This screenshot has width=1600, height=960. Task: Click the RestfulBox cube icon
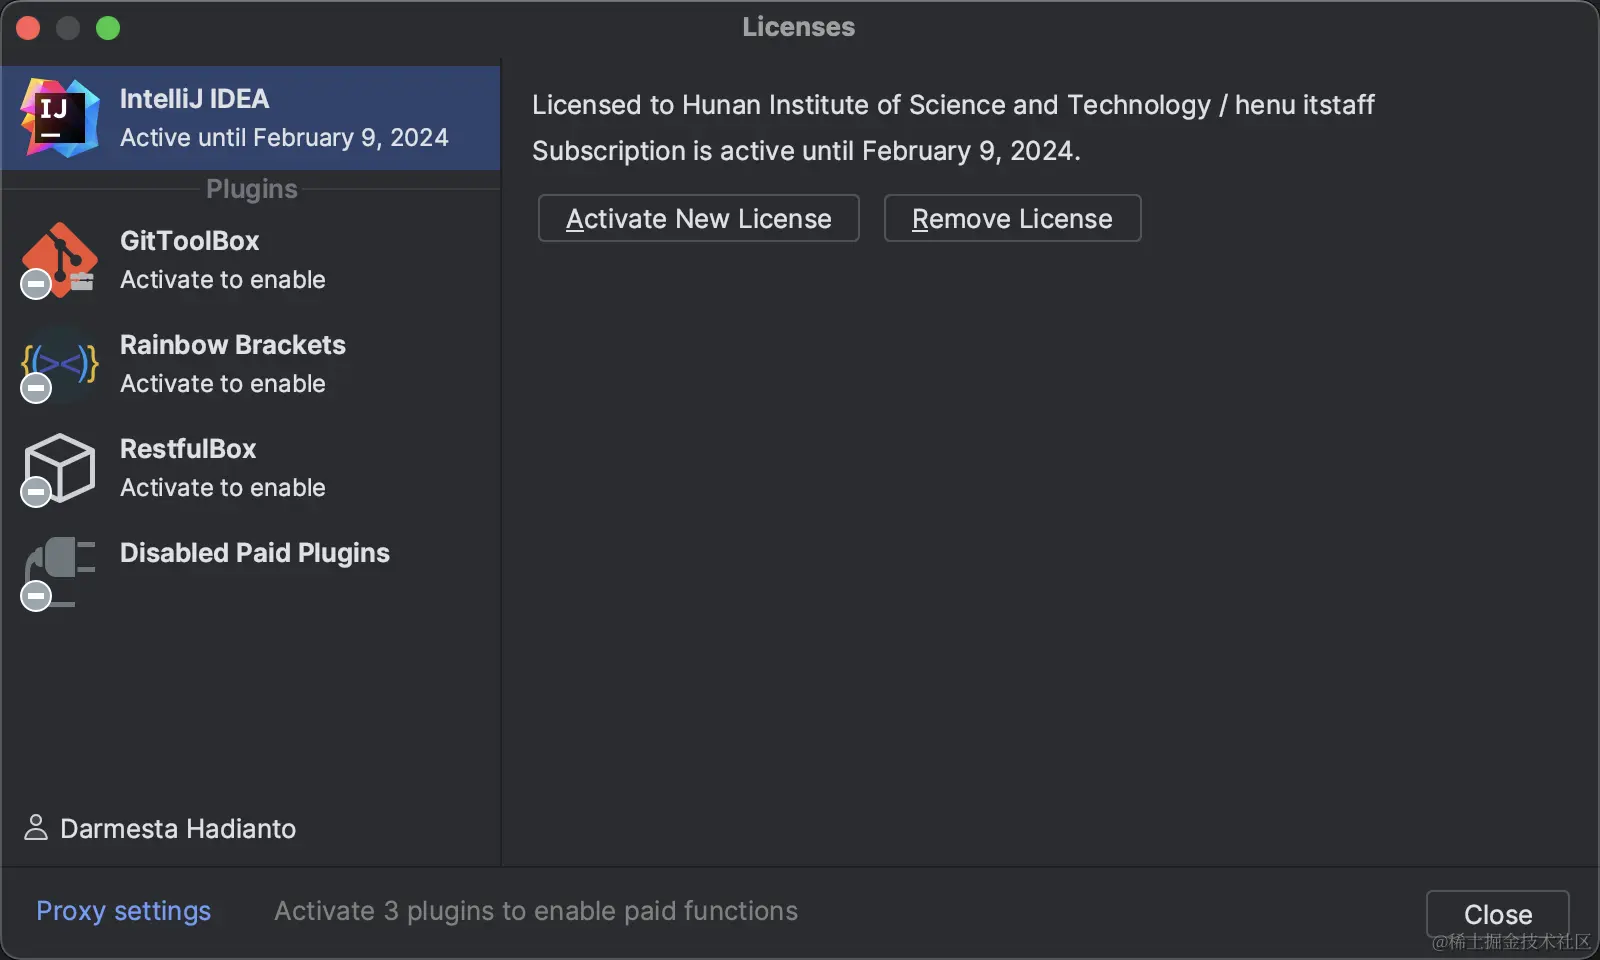point(60,466)
